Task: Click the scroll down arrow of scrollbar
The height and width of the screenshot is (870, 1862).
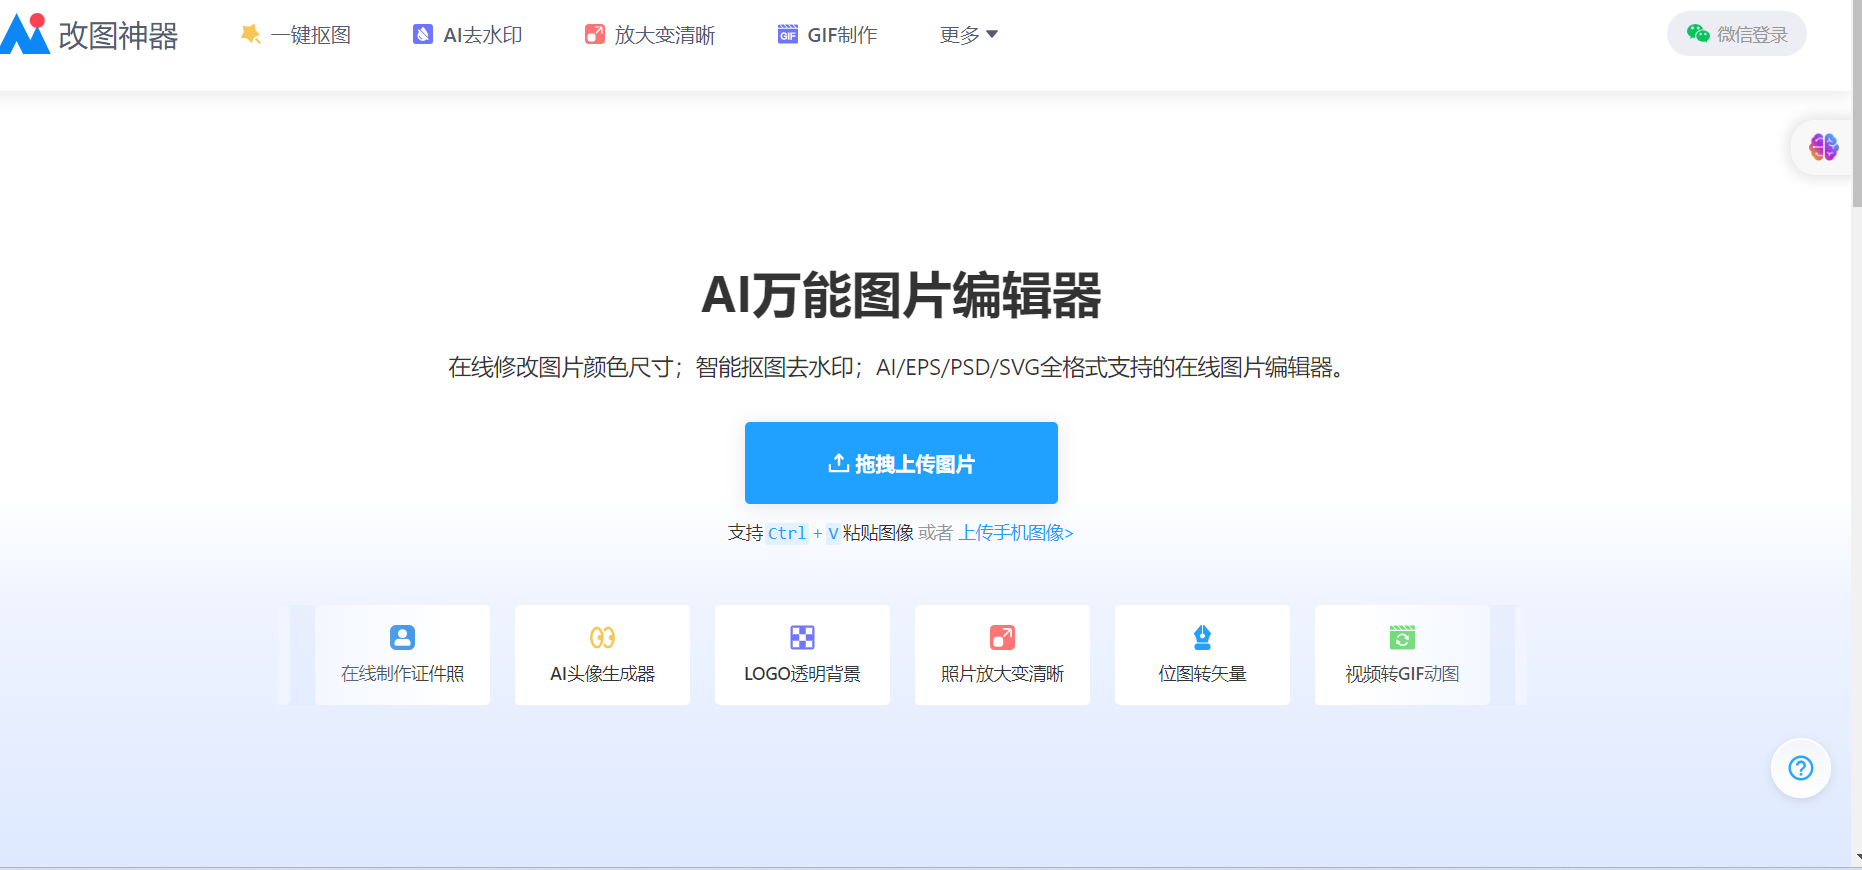Action: tap(1856, 858)
